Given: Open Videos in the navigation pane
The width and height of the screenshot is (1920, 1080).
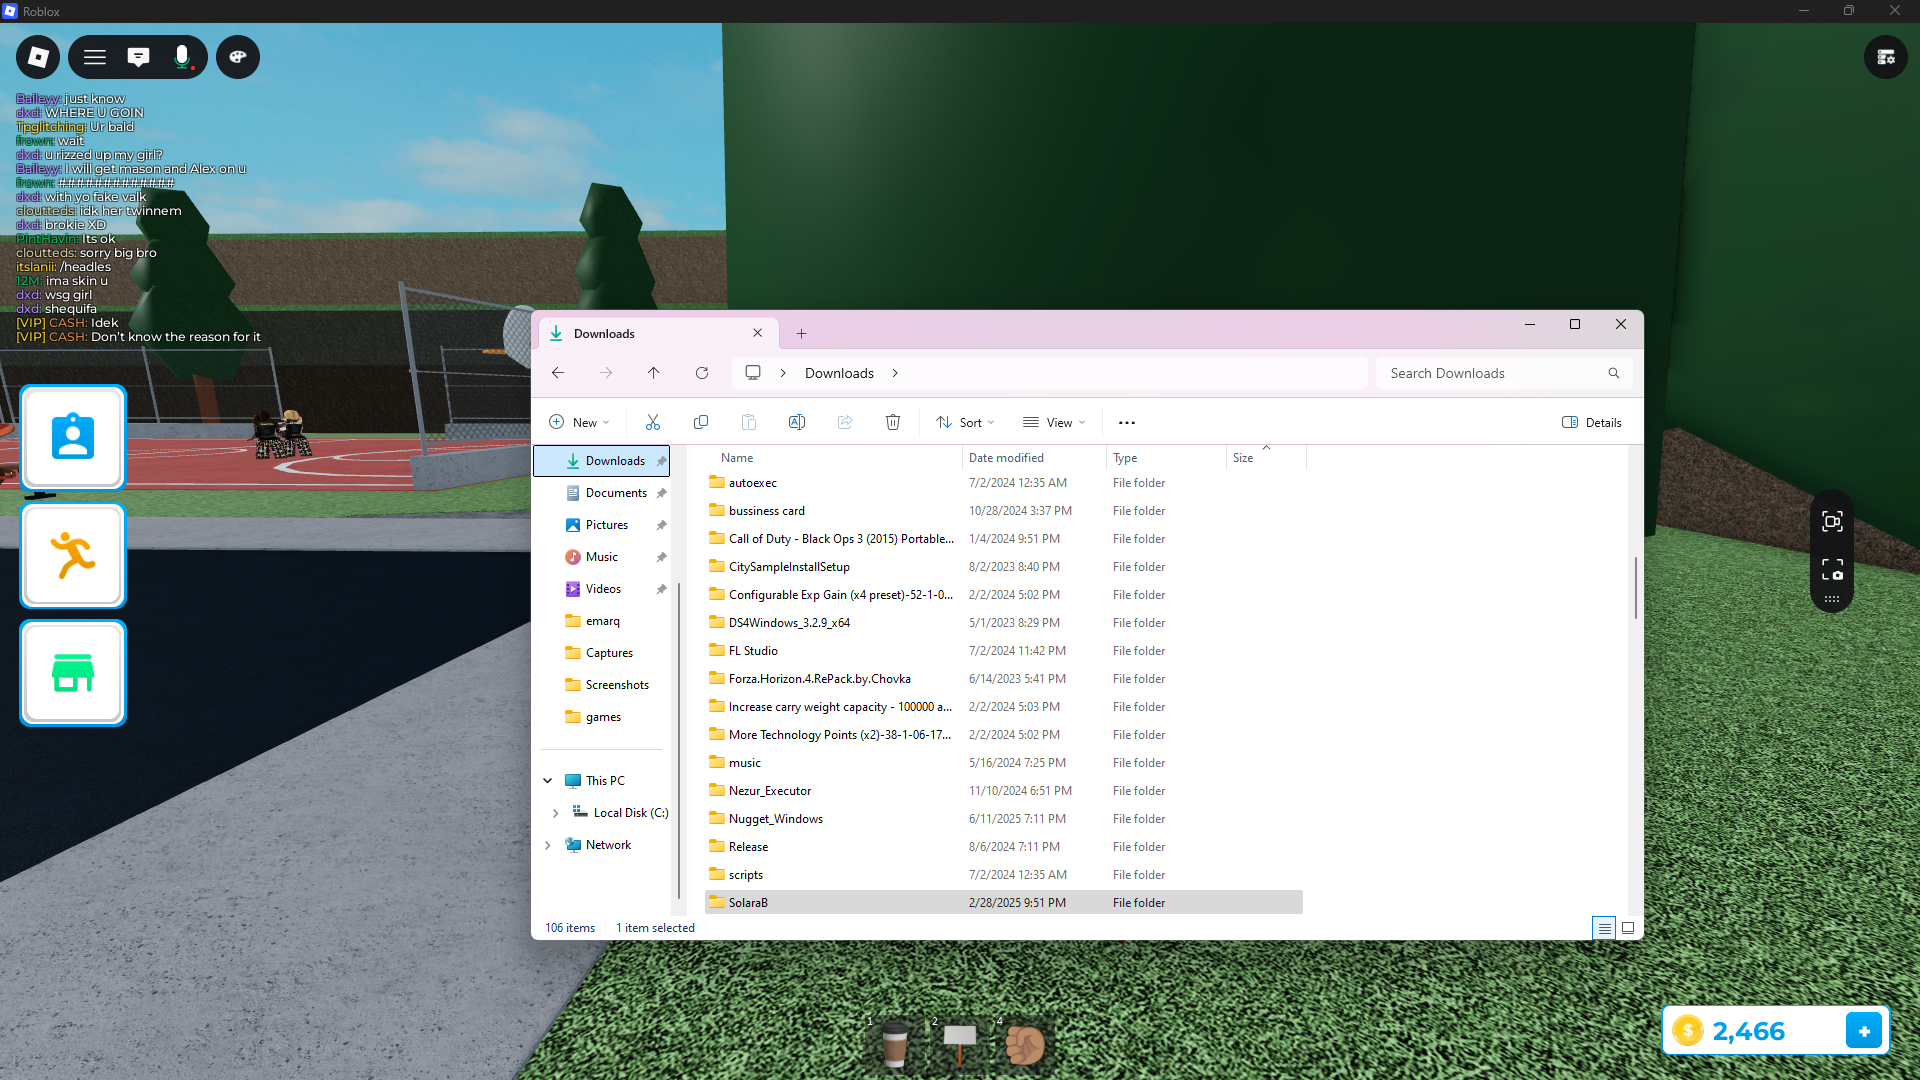Looking at the screenshot, I should click(x=601, y=589).
